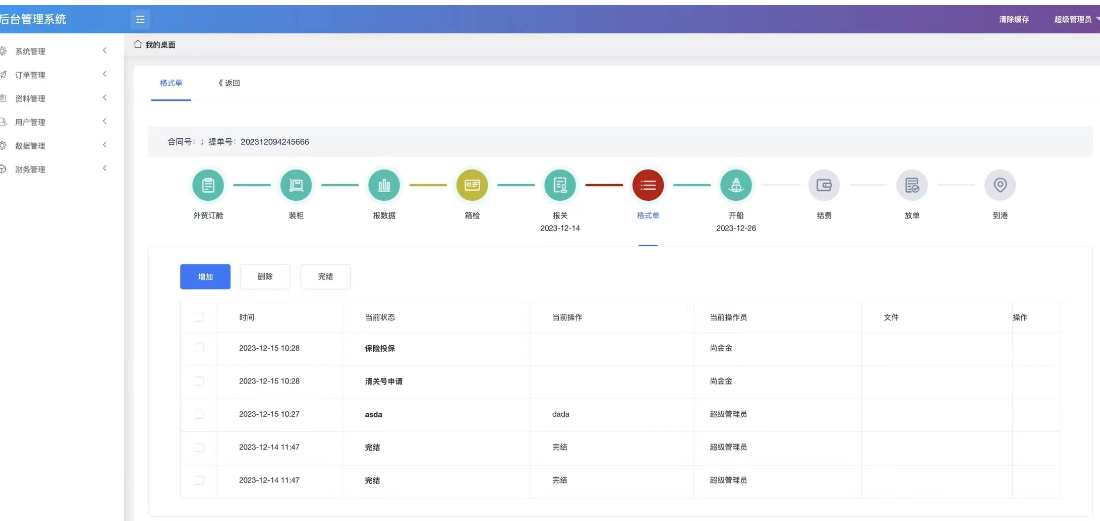This screenshot has height=521, width=1100.
Task: Tick the checkbox for the asda row
Action: (199, 414)
